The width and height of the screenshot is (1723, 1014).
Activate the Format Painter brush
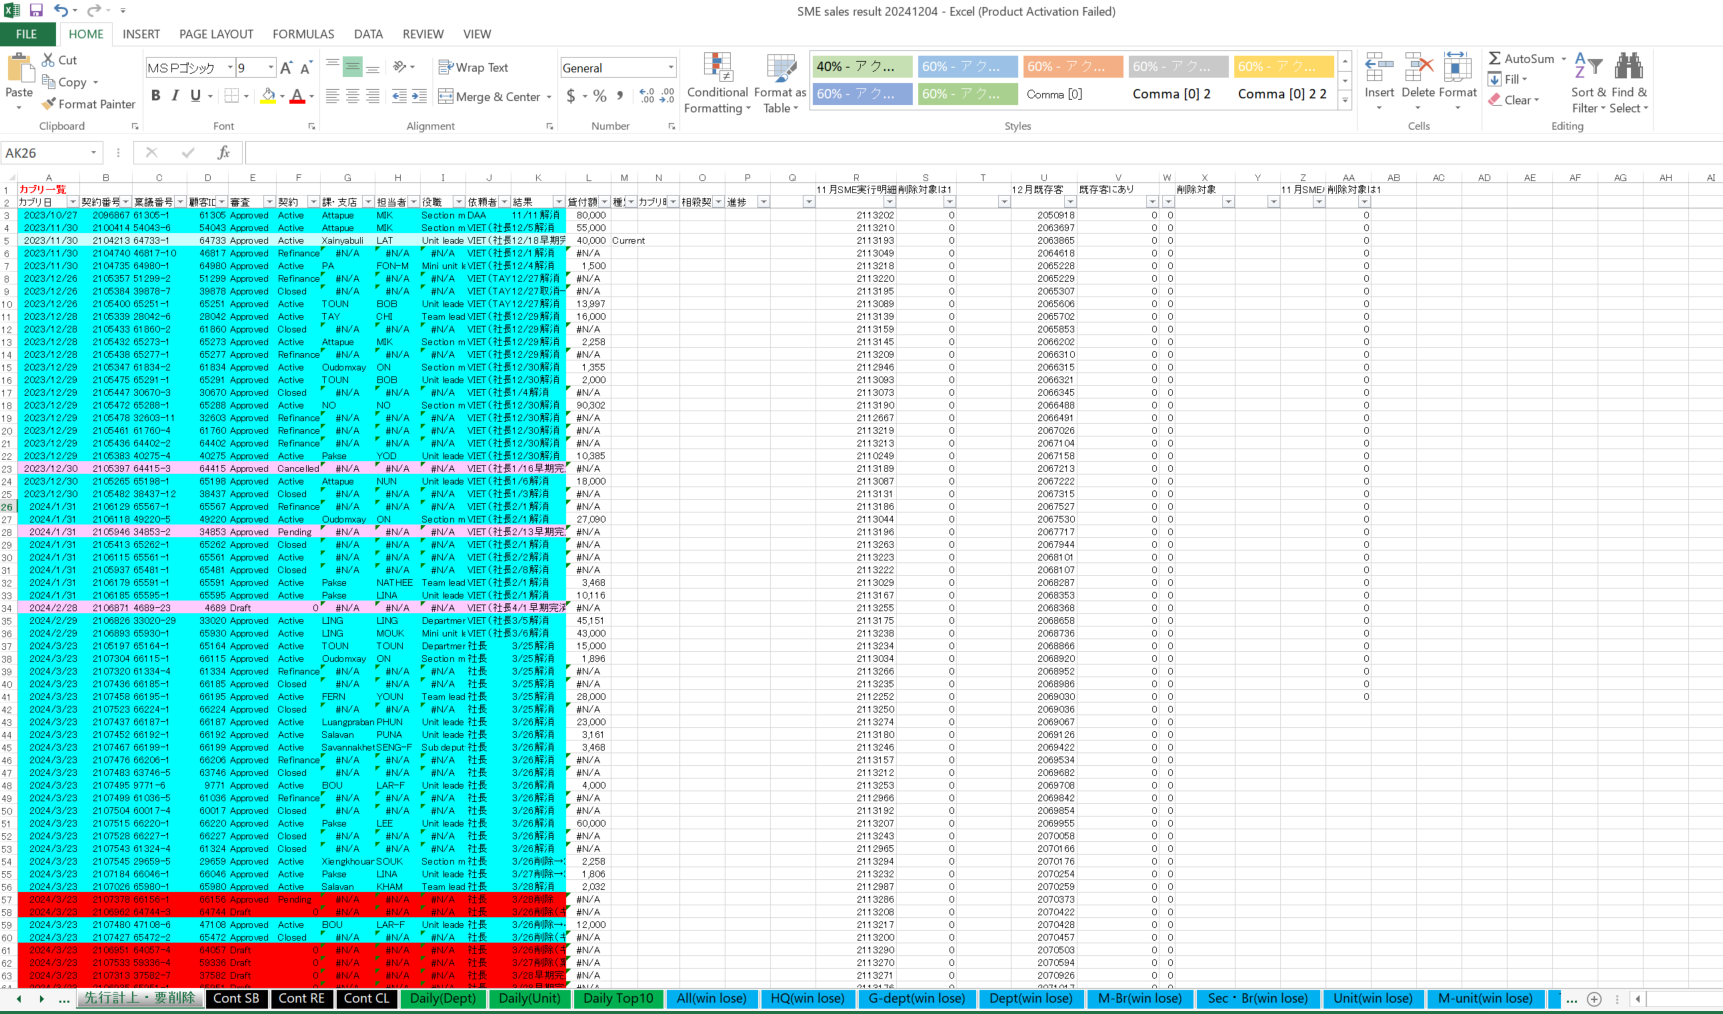coord(49,104)
